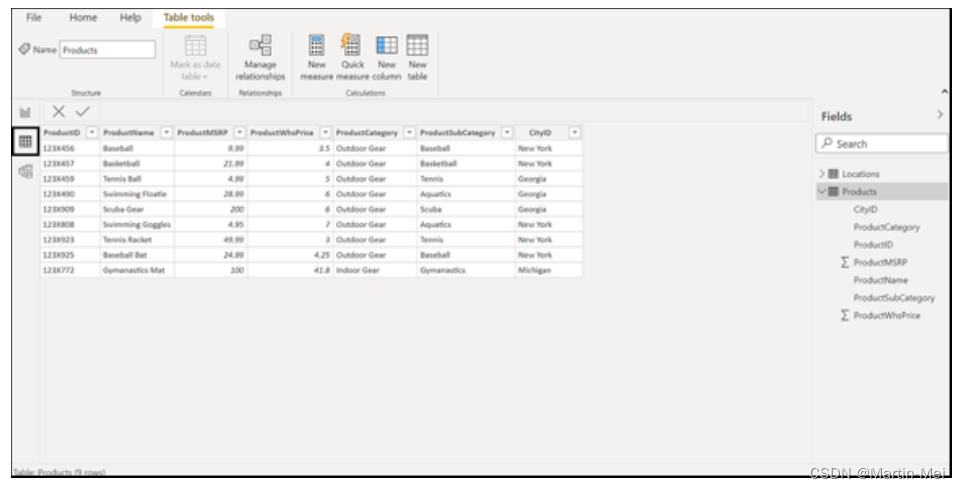
Task: Click the cell with value 41.8
Action: tap(290, 270)
